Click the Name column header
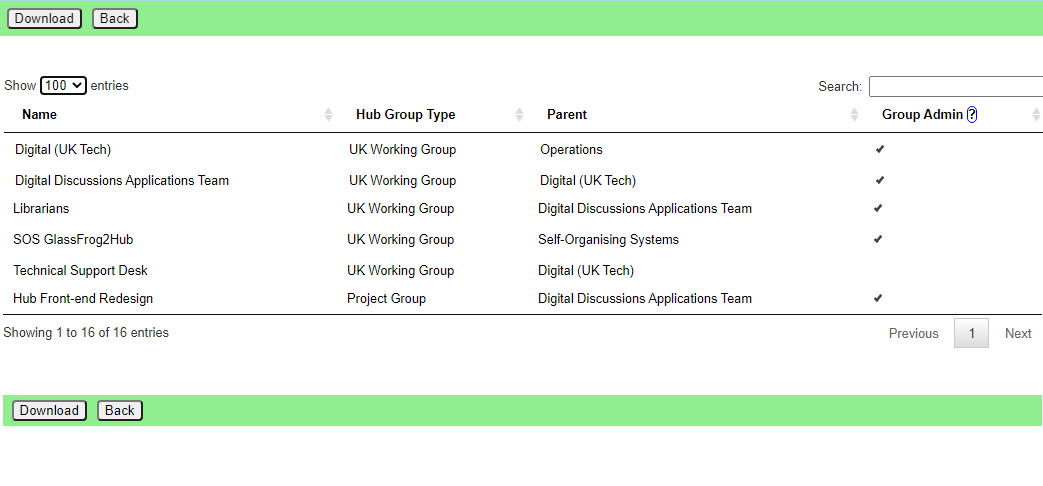Image resolution: width=1043 pixels, height=486 pixels. (x=39, y=114)
